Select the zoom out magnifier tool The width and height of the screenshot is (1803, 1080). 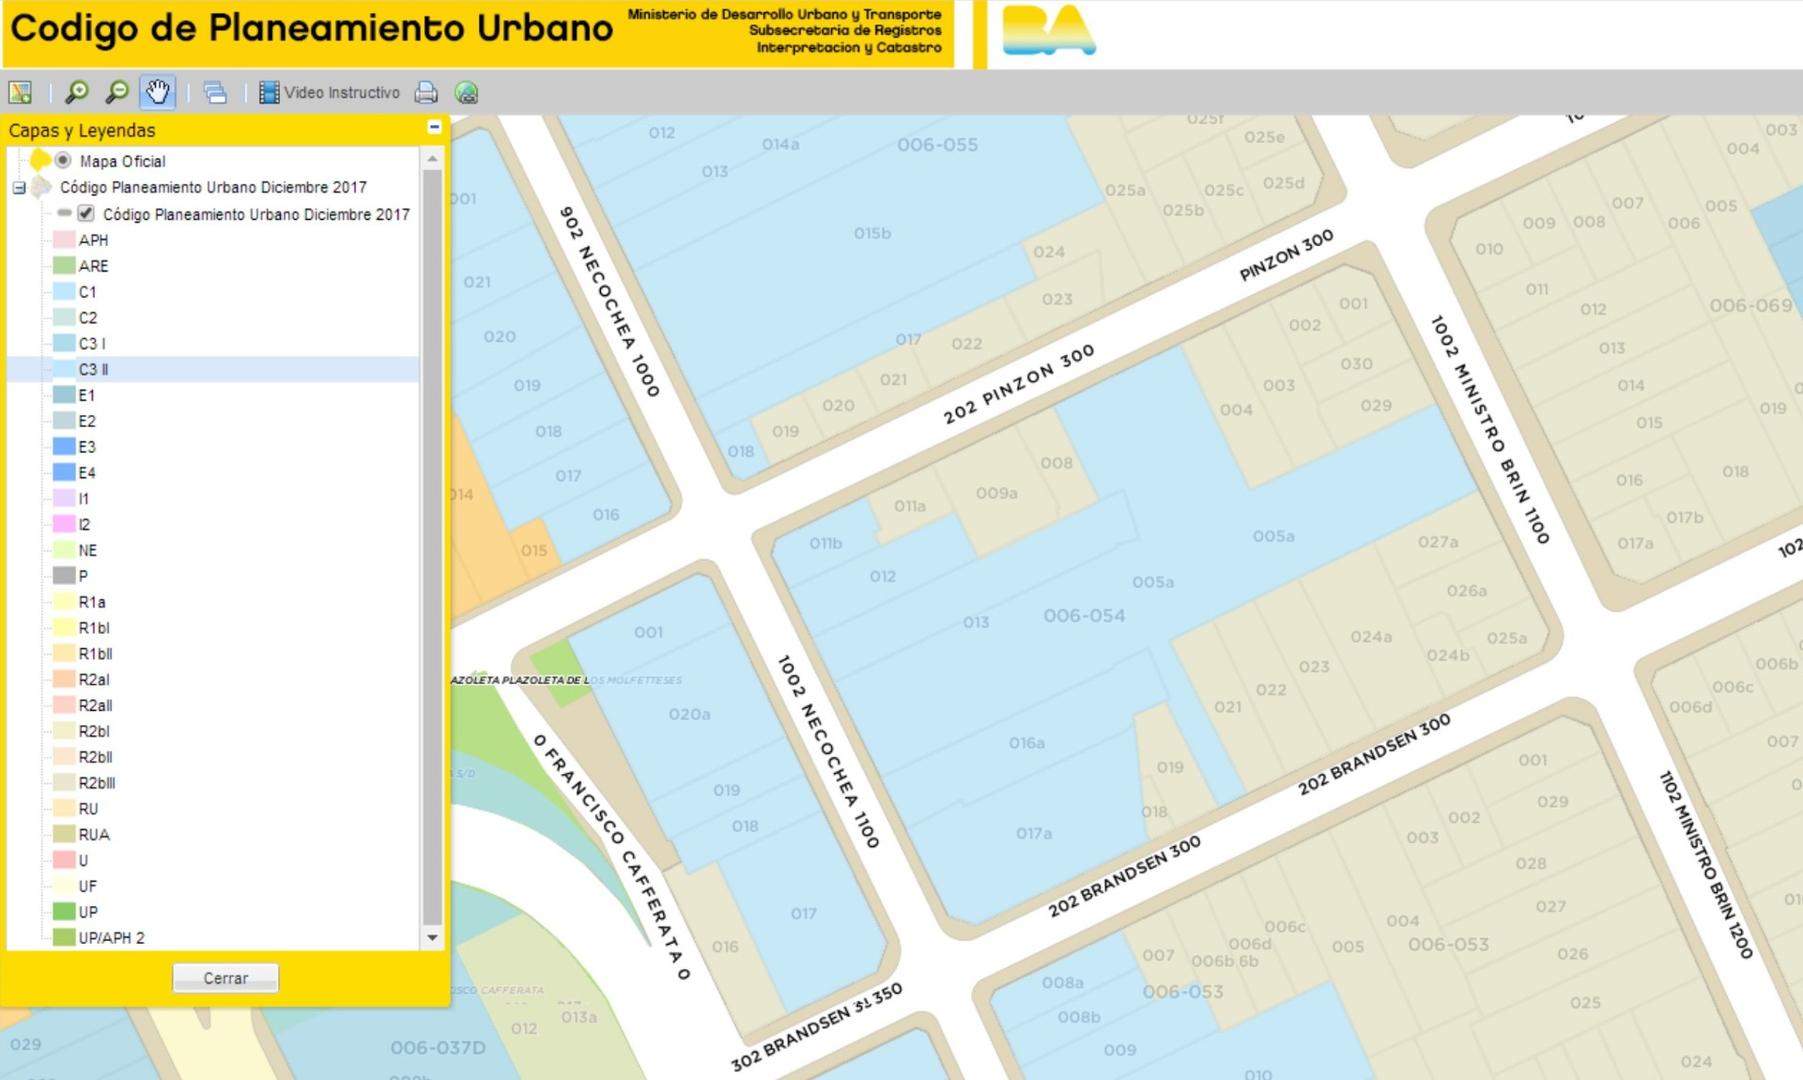pyautogui.click(x=117, y=93)
